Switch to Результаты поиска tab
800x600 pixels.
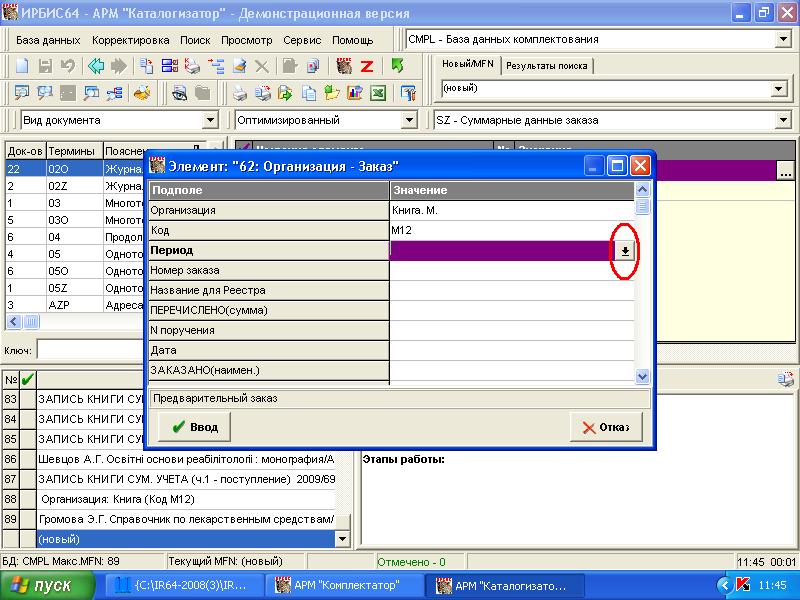[x=547, y=66]
